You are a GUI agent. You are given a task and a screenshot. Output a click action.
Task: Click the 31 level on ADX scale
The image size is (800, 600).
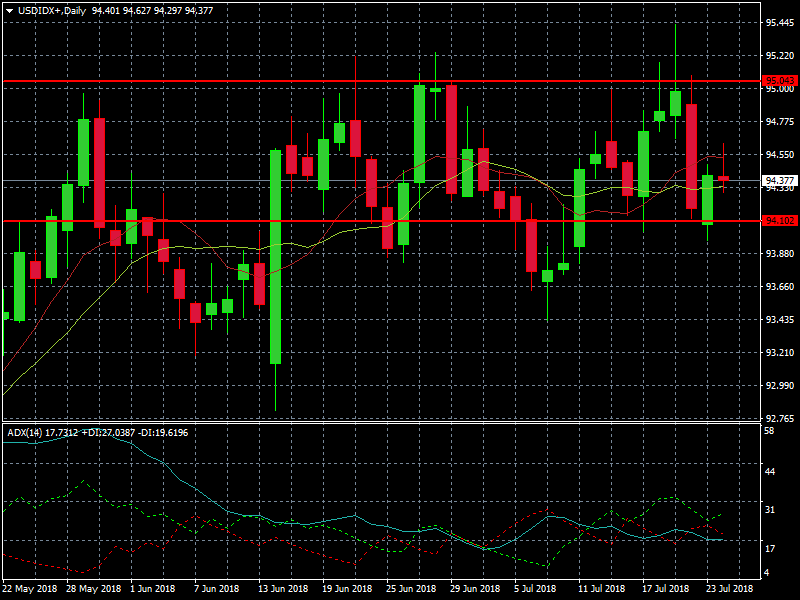770,510
